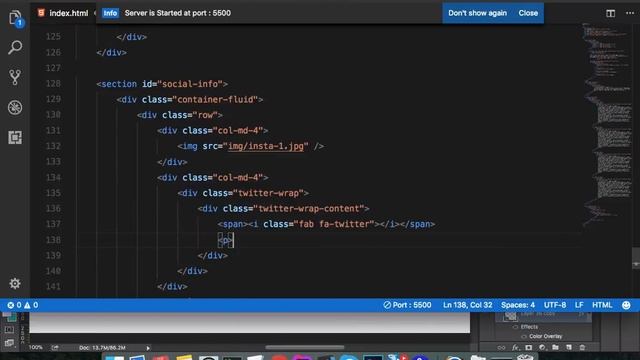Open the editor More Actions menu

point(630,13)
